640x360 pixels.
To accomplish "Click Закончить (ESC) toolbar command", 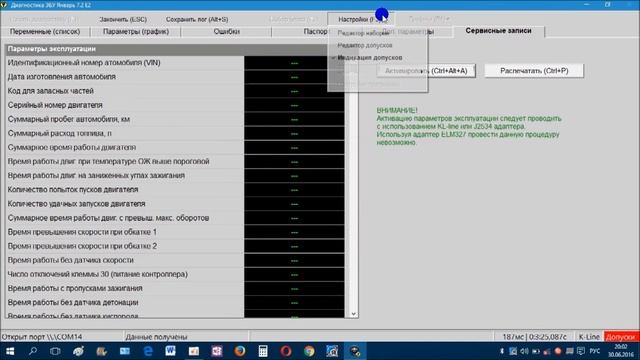I will [x=123, y=19].
